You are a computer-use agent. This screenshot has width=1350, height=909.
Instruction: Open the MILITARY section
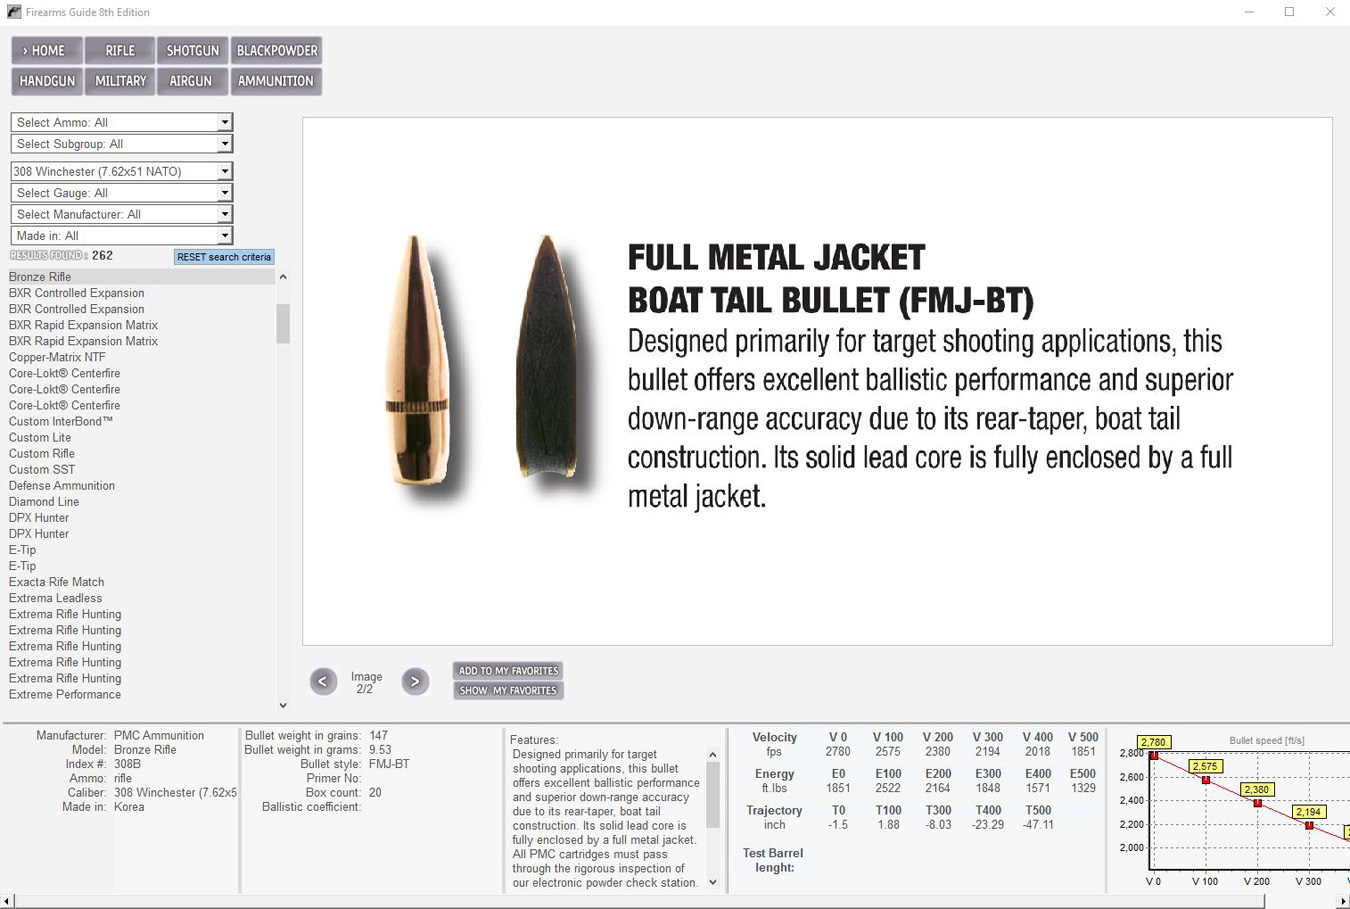120,81
